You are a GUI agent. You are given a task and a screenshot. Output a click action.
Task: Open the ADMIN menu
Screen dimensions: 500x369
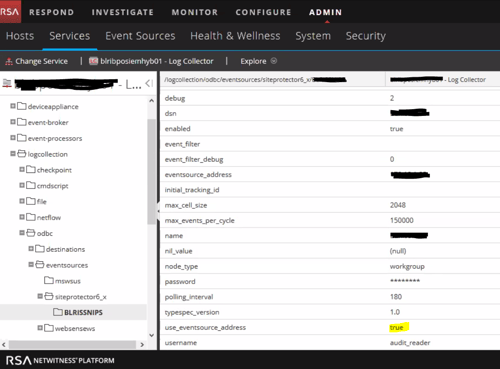point(325,12)
